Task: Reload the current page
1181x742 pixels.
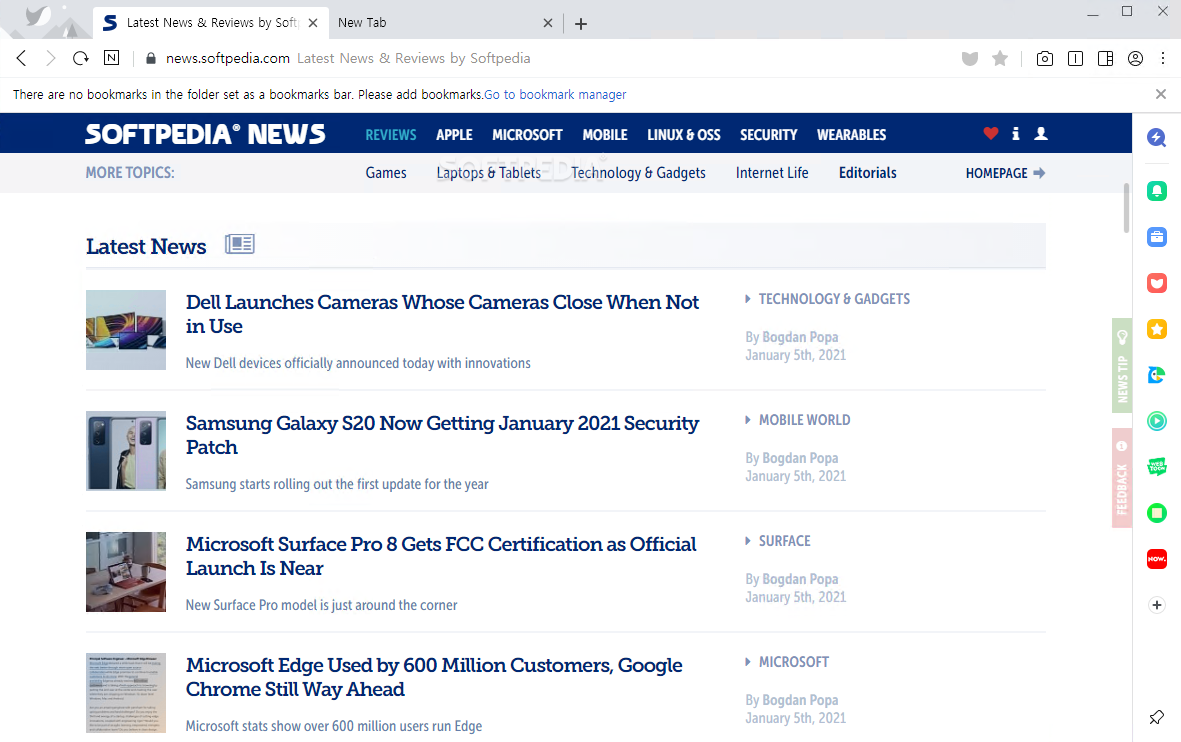Action: click(x=81, y=58)
